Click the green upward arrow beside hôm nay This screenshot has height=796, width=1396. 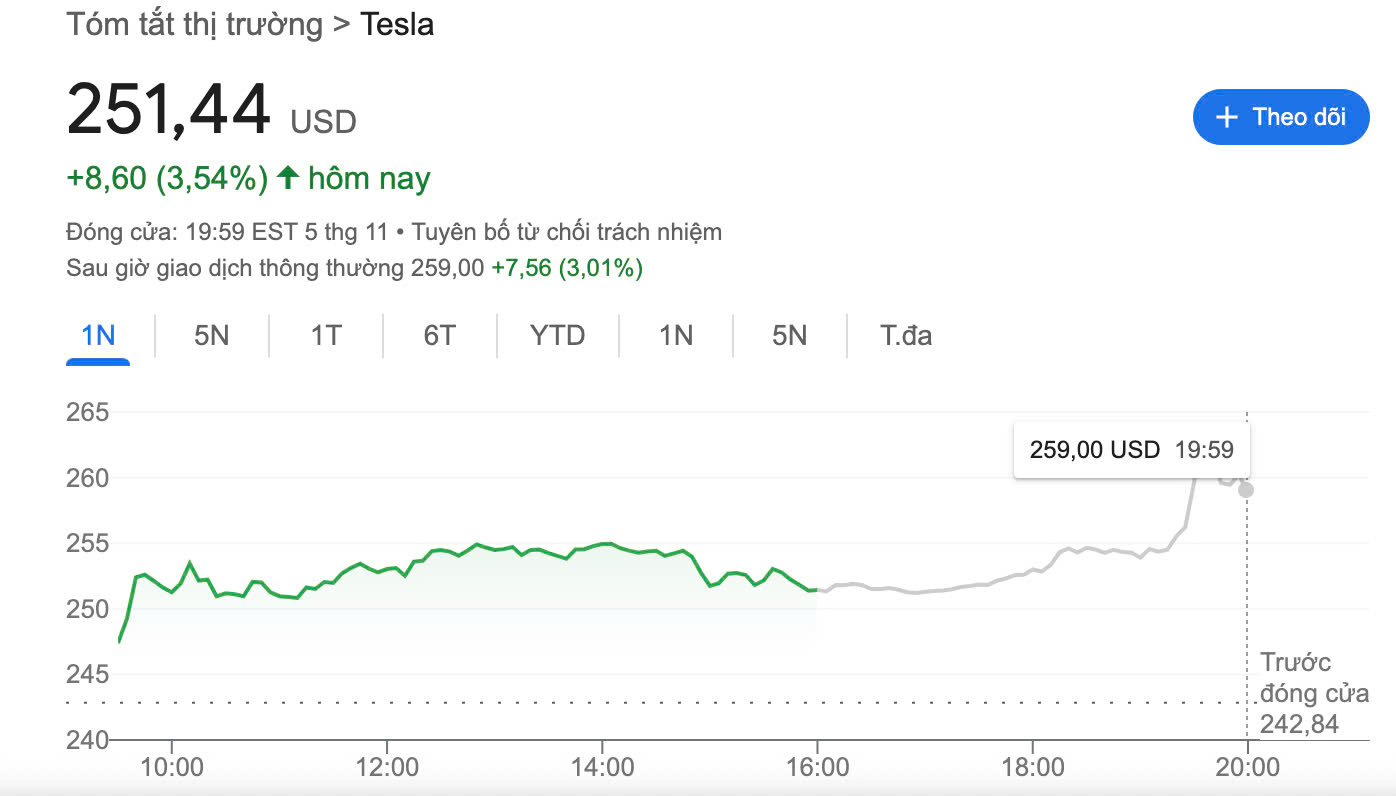[288, 179]
